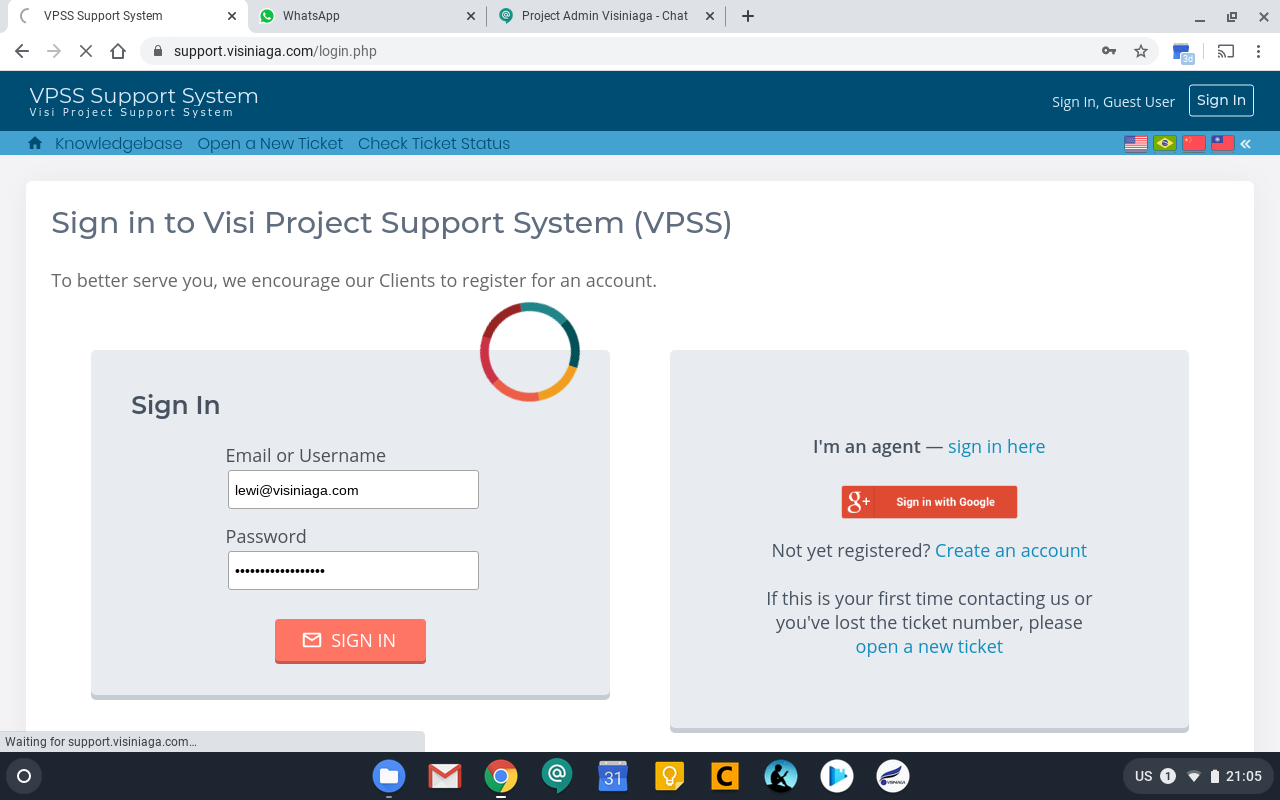Open Knowledgebase menu item
Image resolution: width=1280 pixels, height=800 pixels.
coord(119,143)
